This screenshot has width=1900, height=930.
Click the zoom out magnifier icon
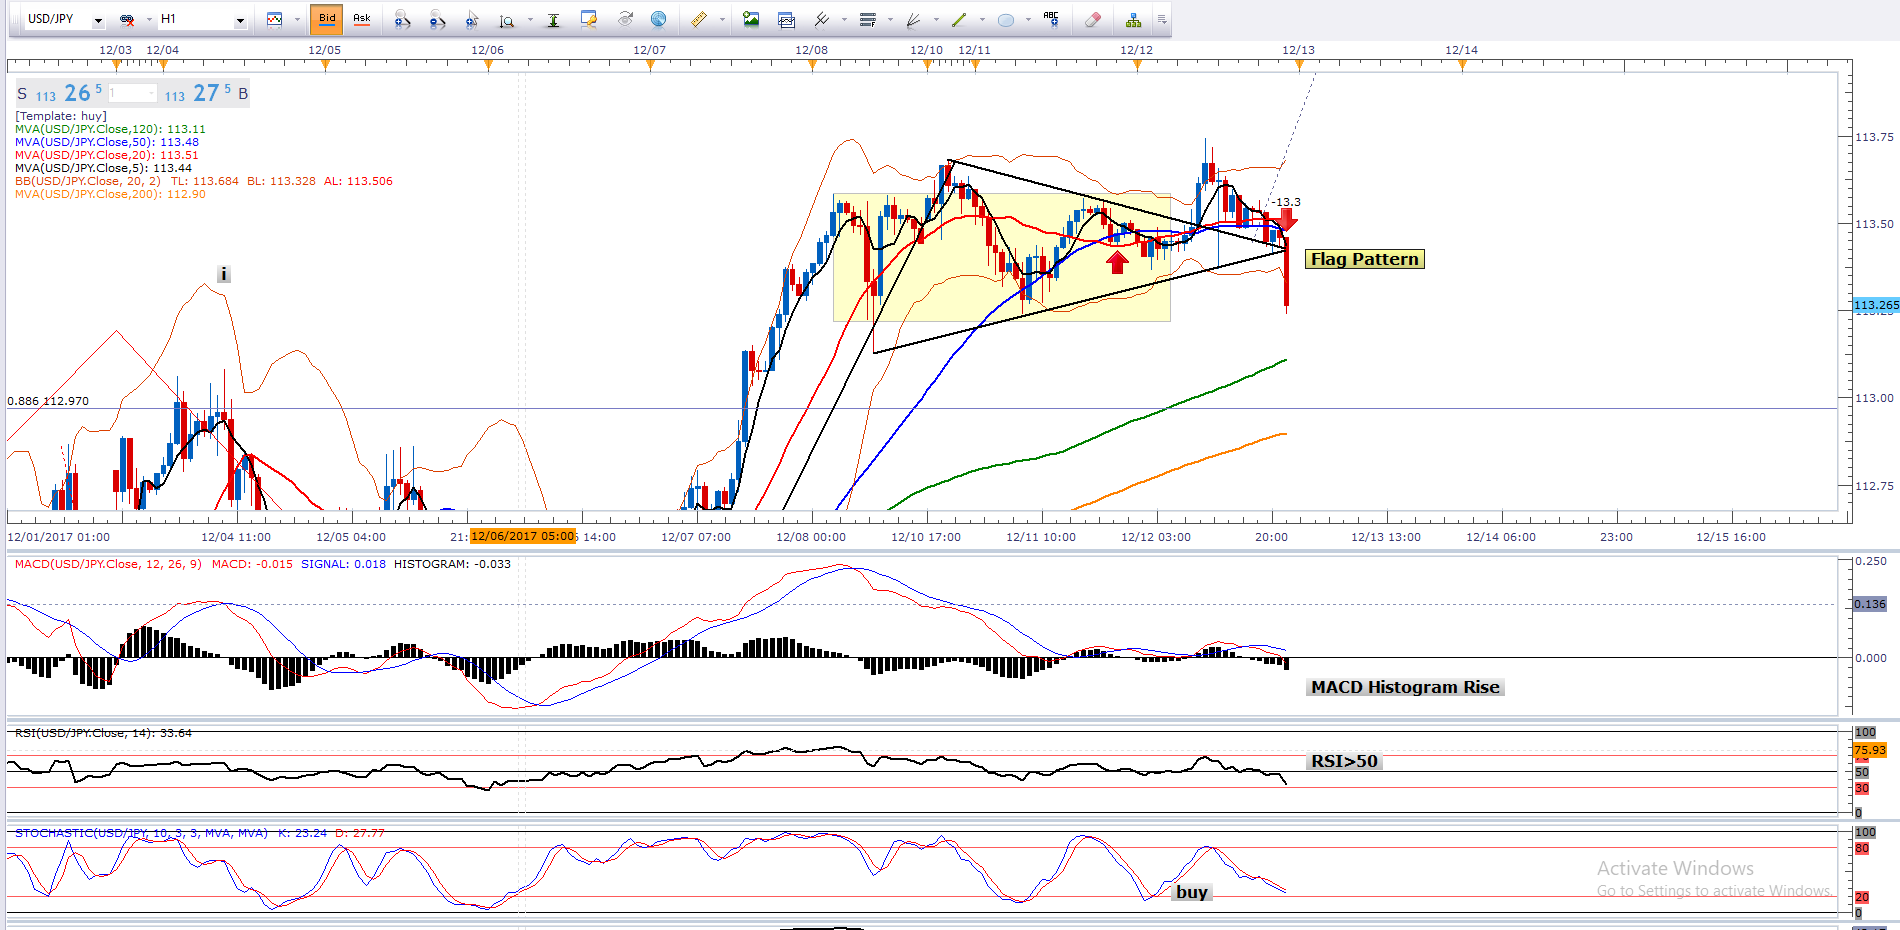[436, 19]
